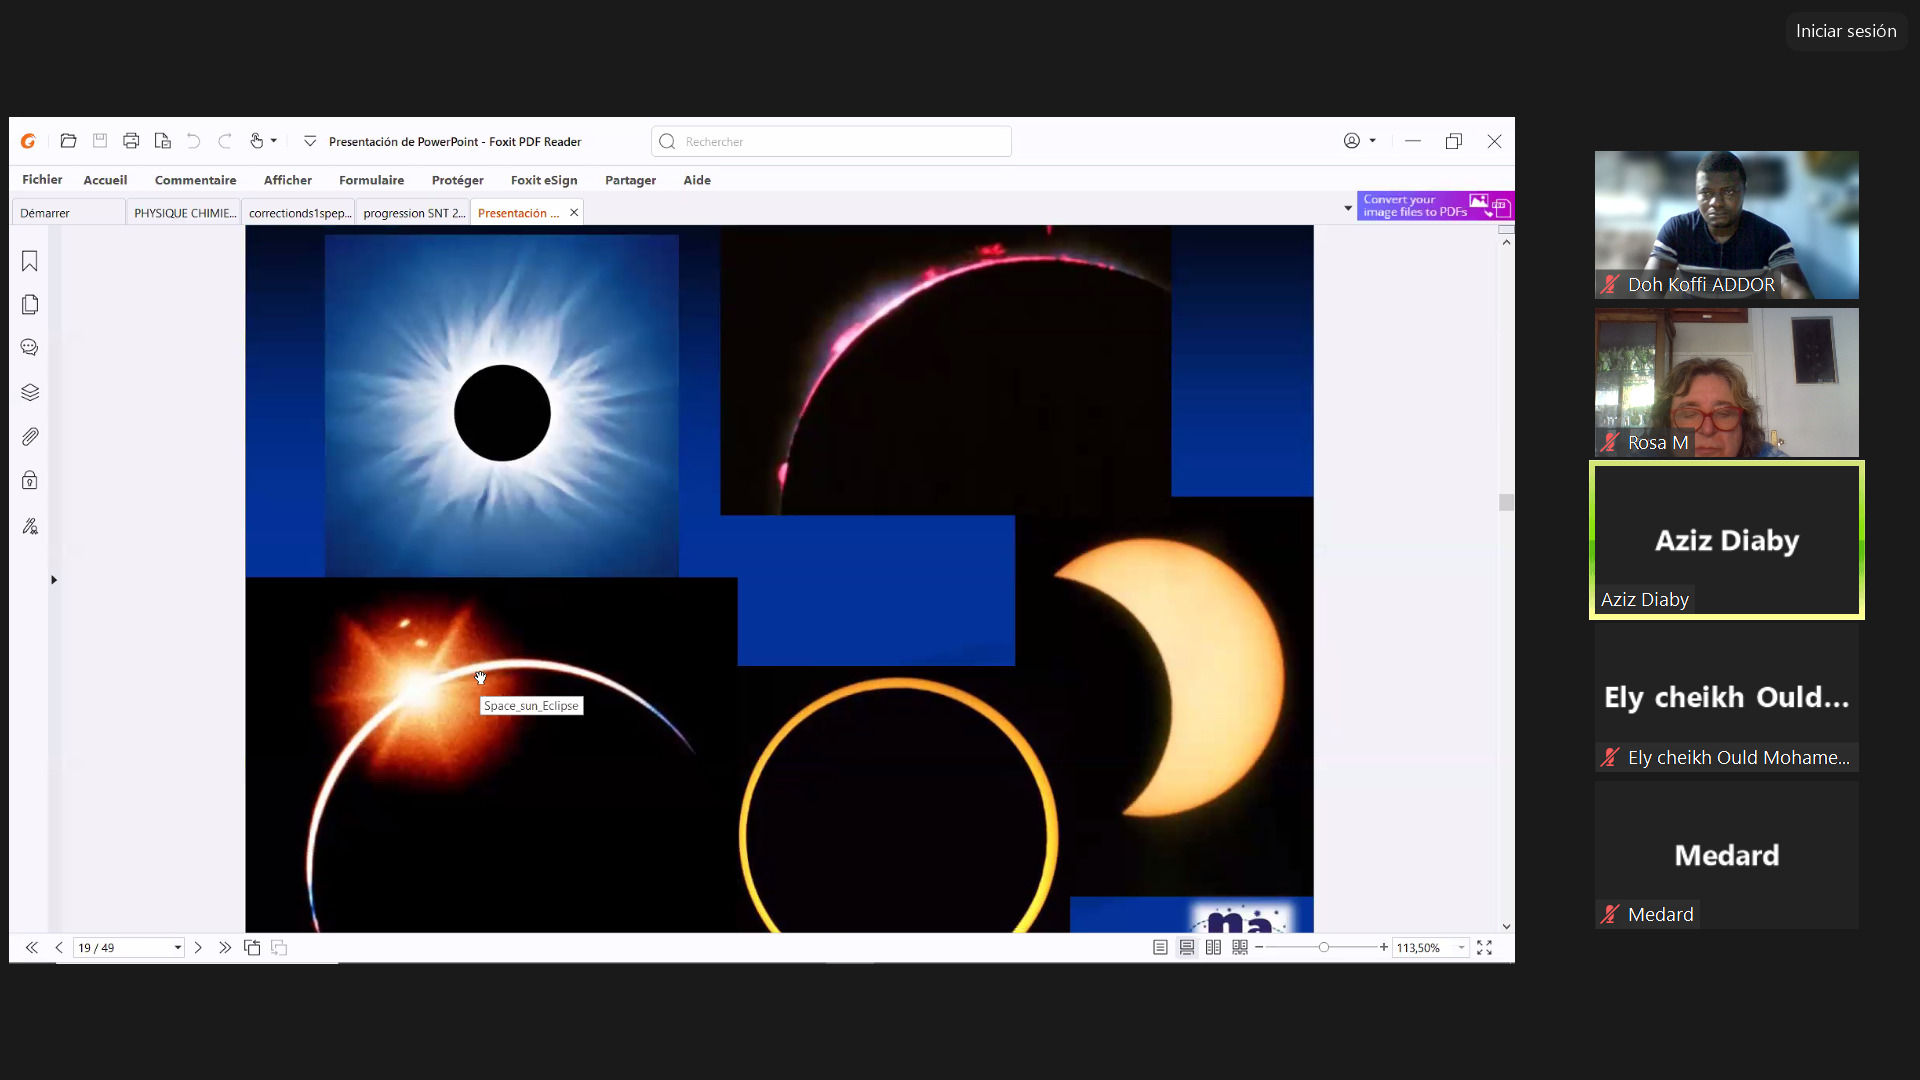Expand the account dropdown arrow
The image size is (1920, 1080).
tap(1373, 141)
